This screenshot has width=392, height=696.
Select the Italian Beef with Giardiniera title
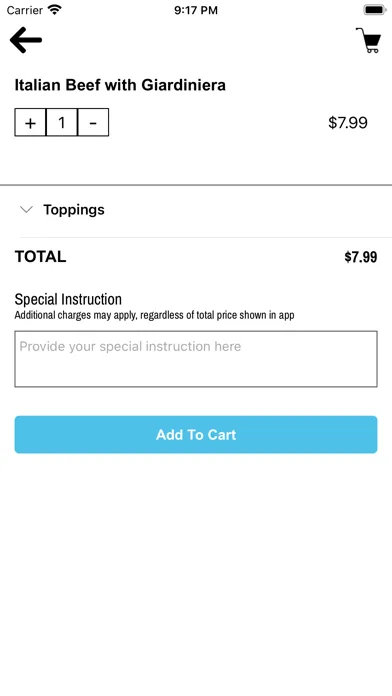point(120,85)
